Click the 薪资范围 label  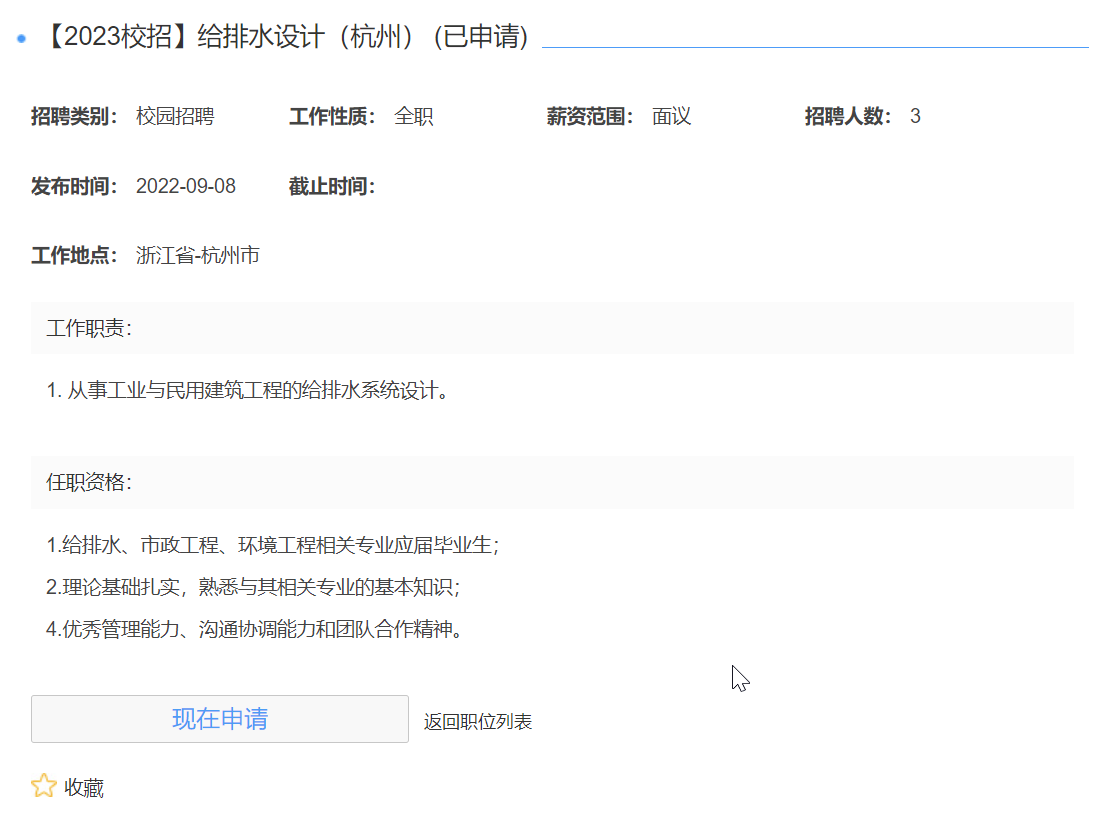click(x=590, y=116)
